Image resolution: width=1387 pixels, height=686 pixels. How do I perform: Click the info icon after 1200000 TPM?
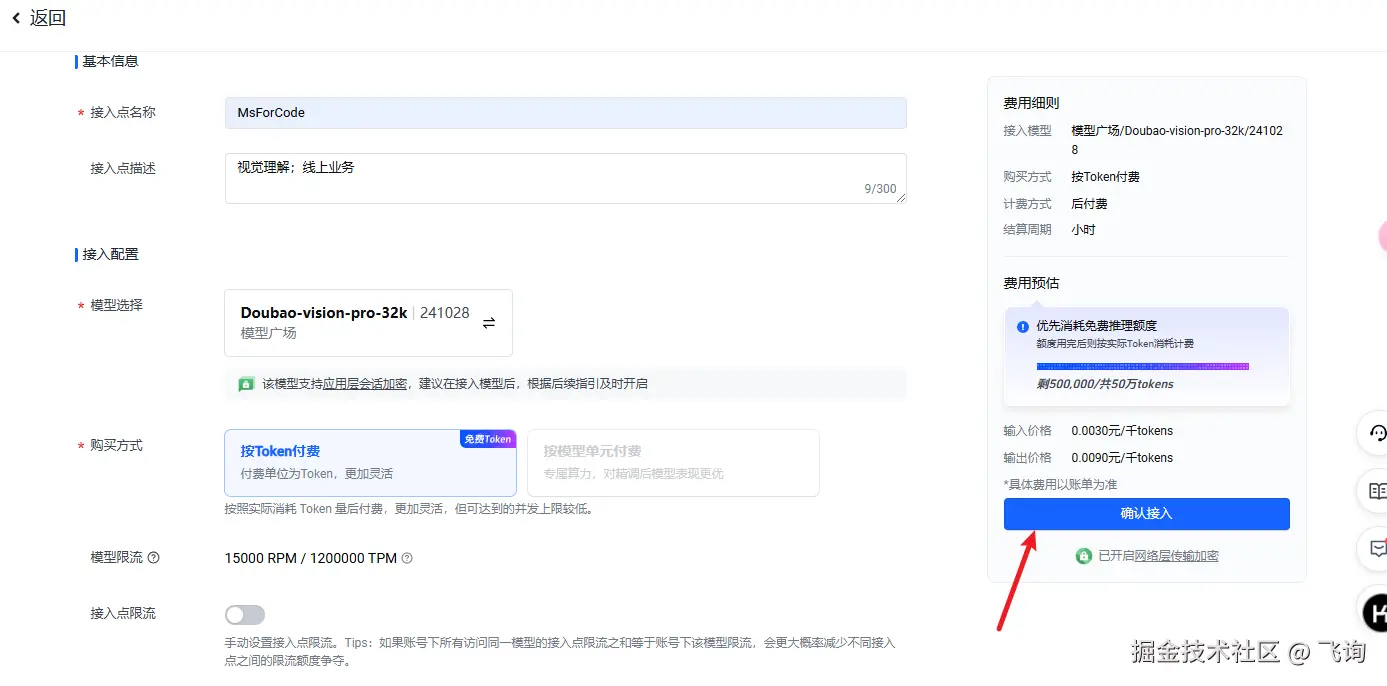407,558
